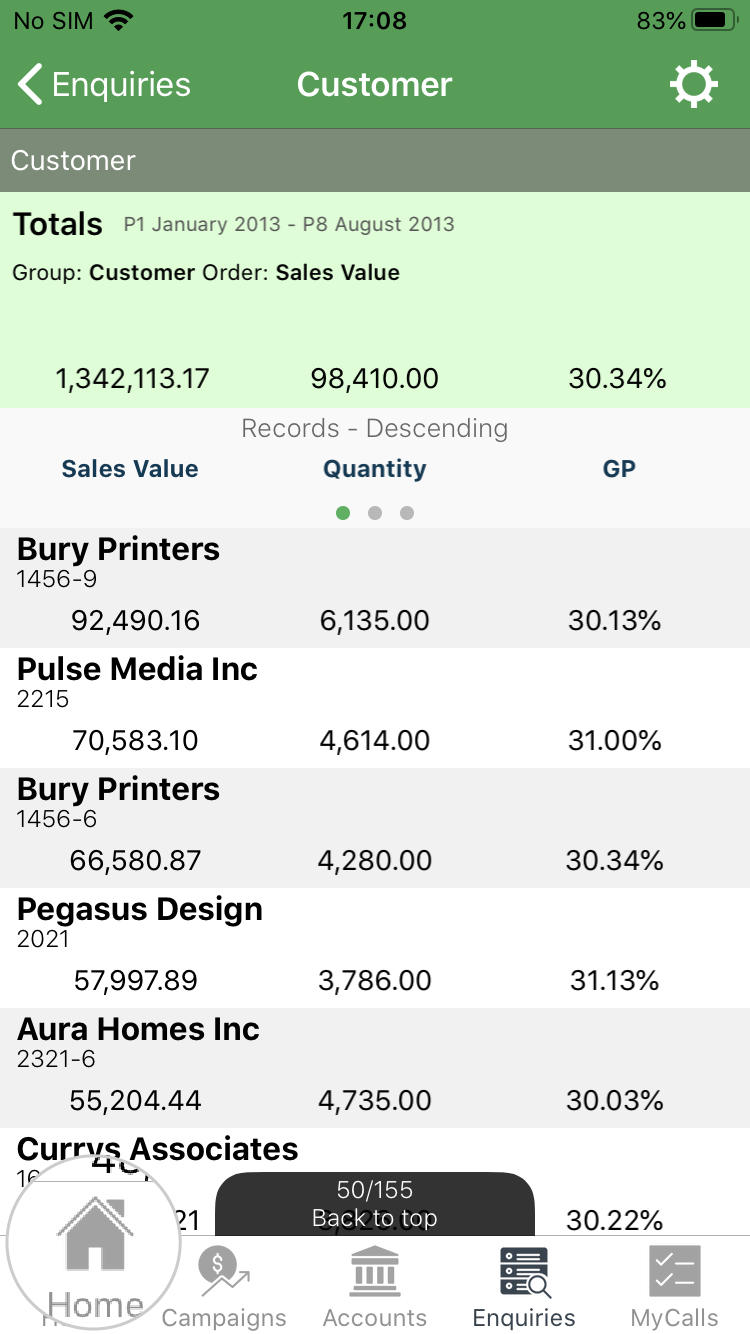Select the second page indicator dot
The image size is (750, 1334).
[375, 513]
